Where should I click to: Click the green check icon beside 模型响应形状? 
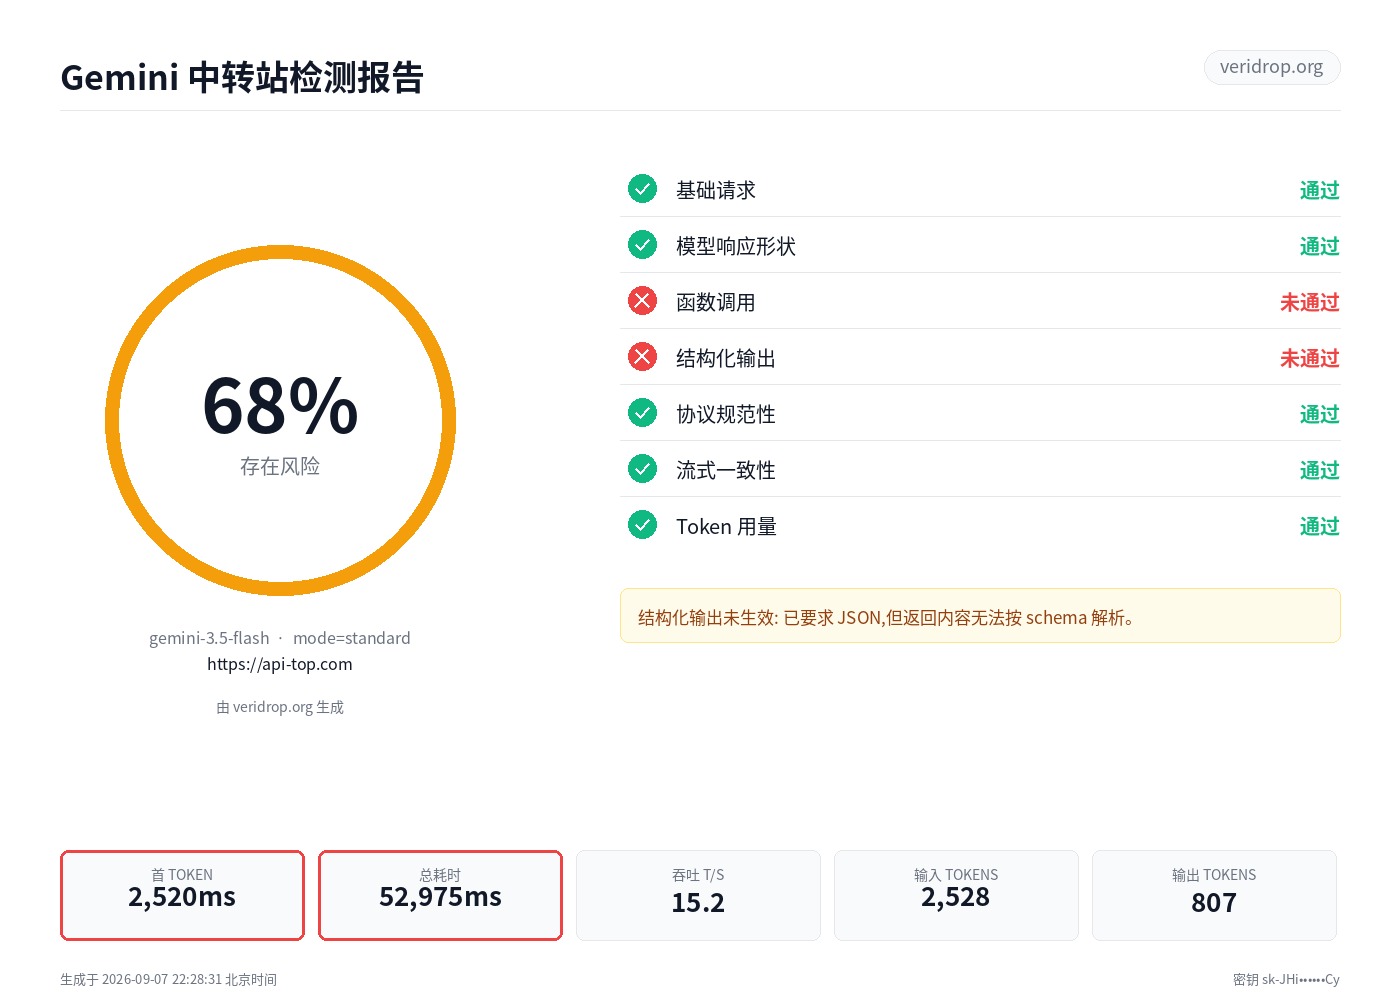point(642,244)
